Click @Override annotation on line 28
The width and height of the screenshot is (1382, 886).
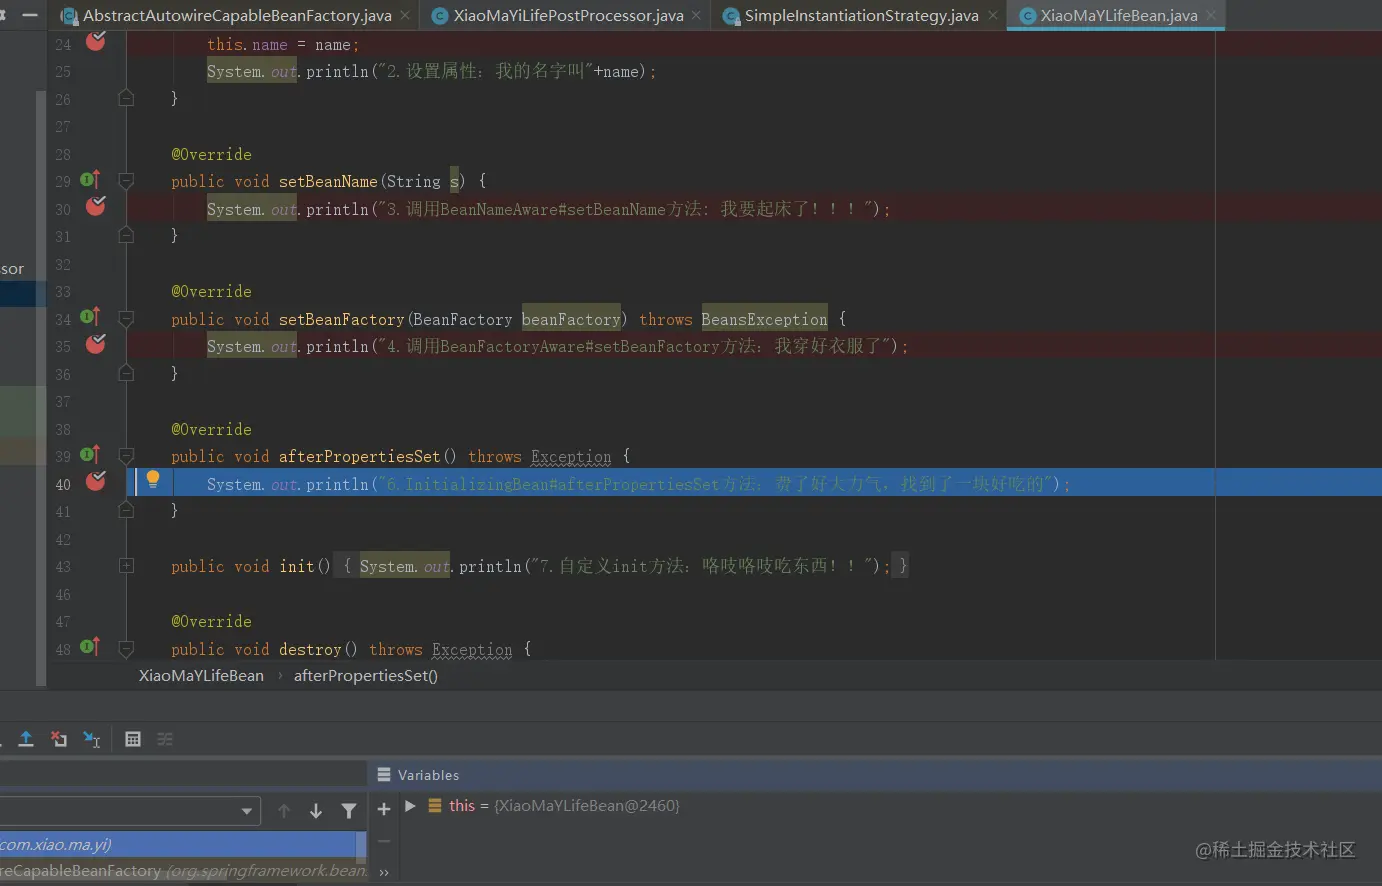point(211,154)
